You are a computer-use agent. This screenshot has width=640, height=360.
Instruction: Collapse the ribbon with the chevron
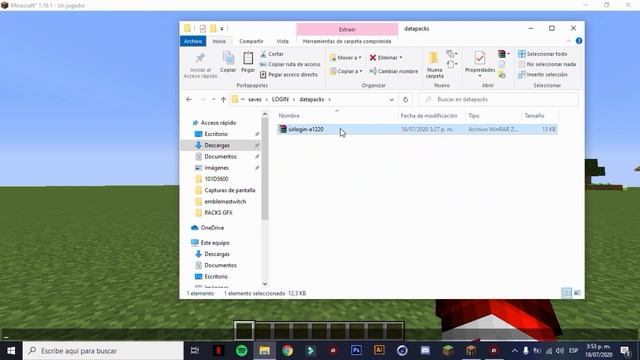pyautogui.click(x=569, y=41)
